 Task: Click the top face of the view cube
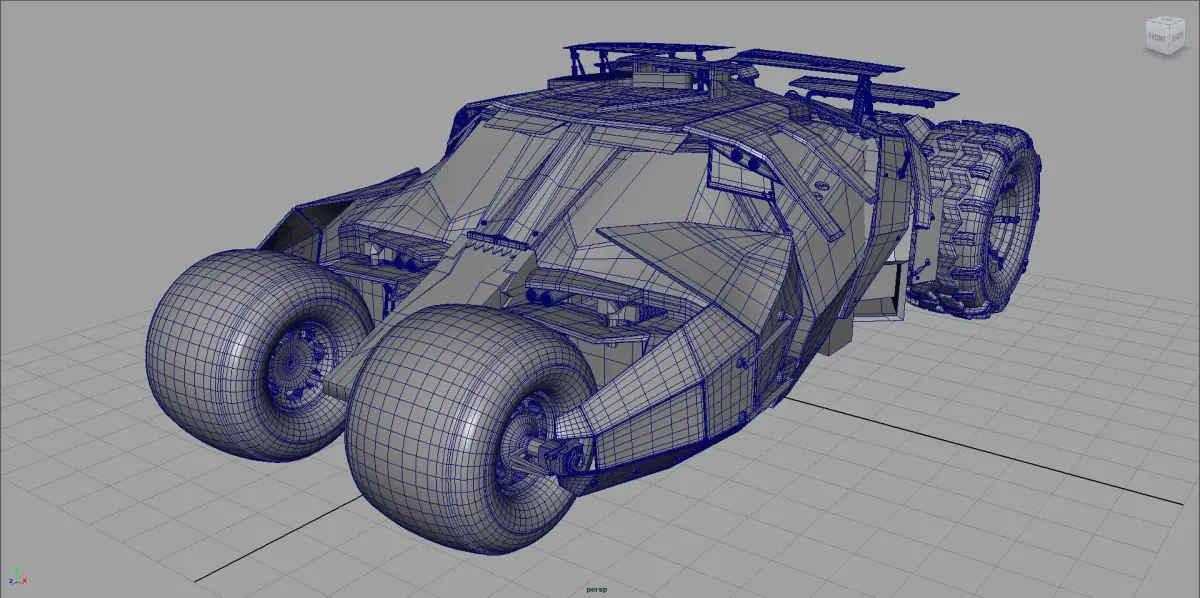(1167, 19)
